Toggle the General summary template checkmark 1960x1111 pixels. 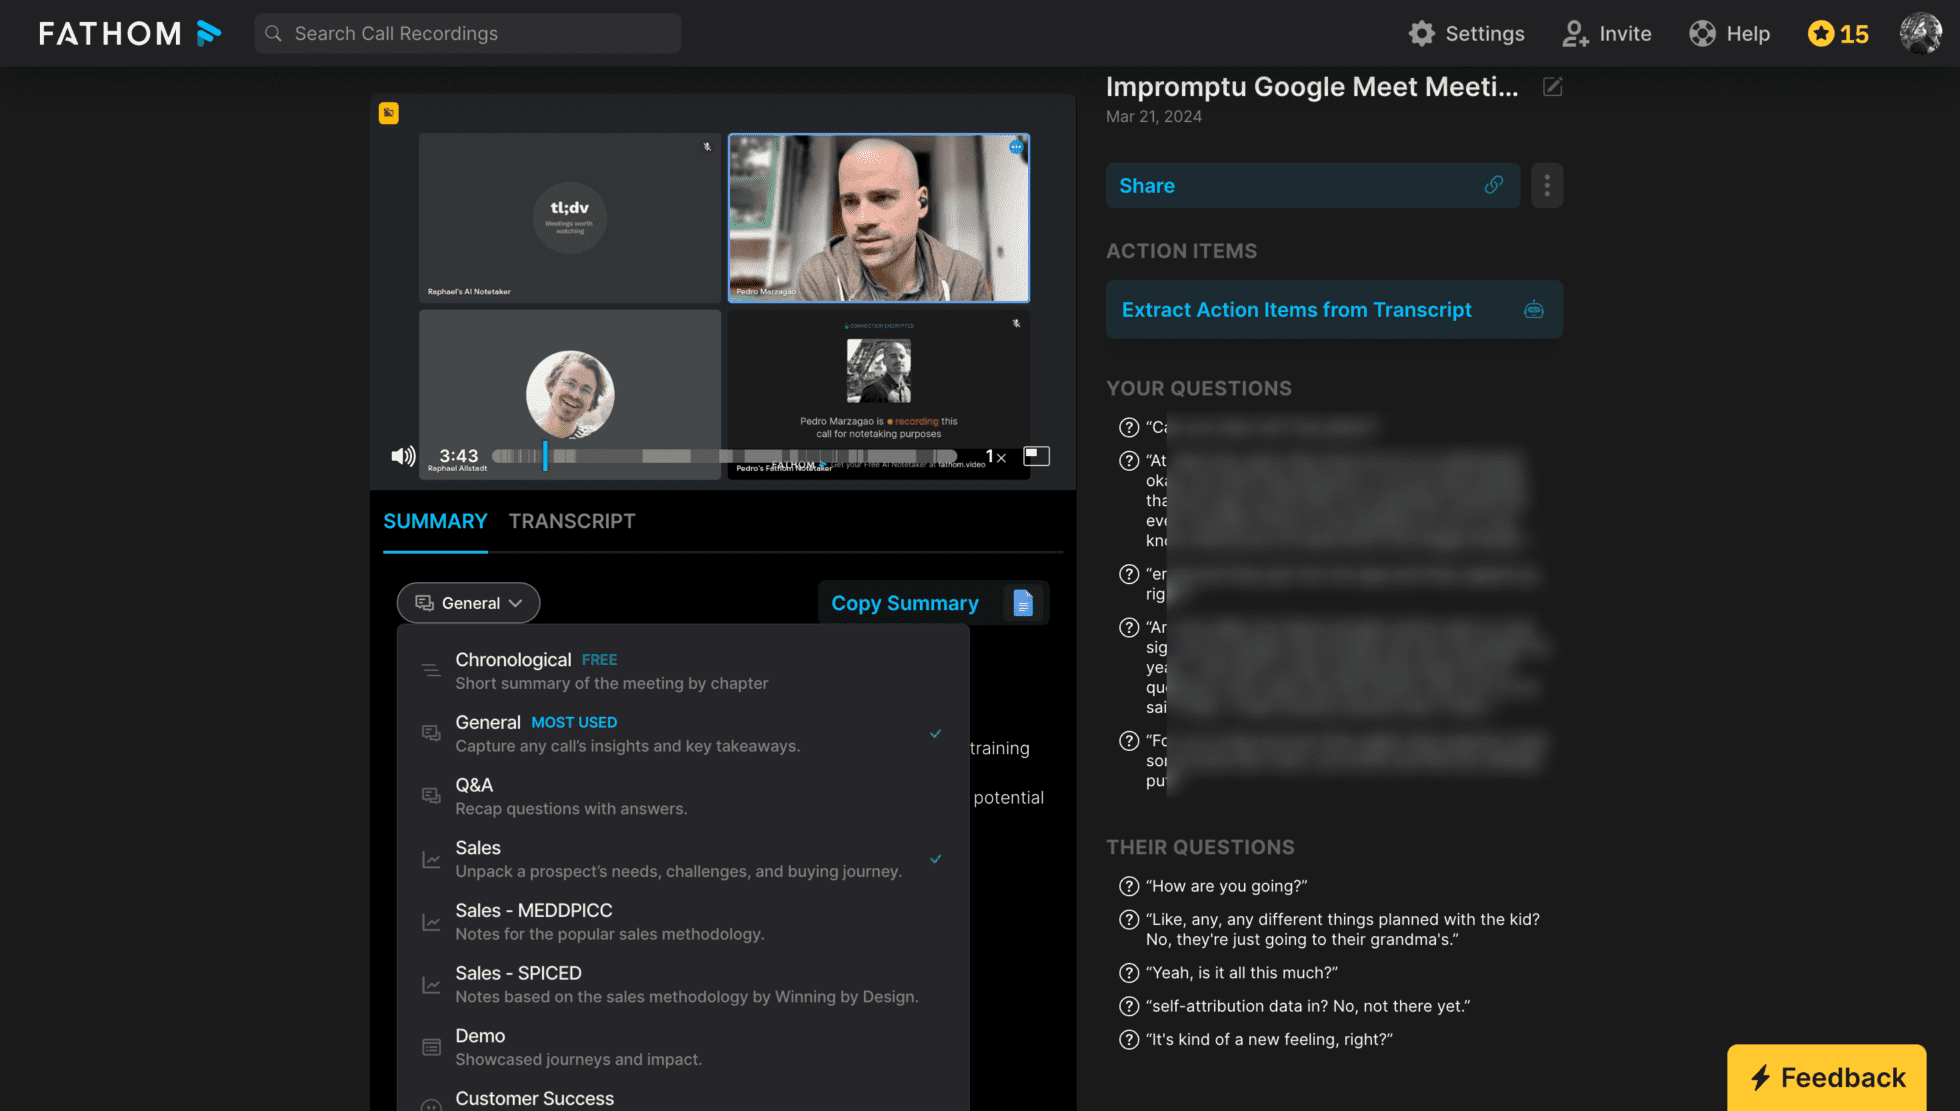935,734
